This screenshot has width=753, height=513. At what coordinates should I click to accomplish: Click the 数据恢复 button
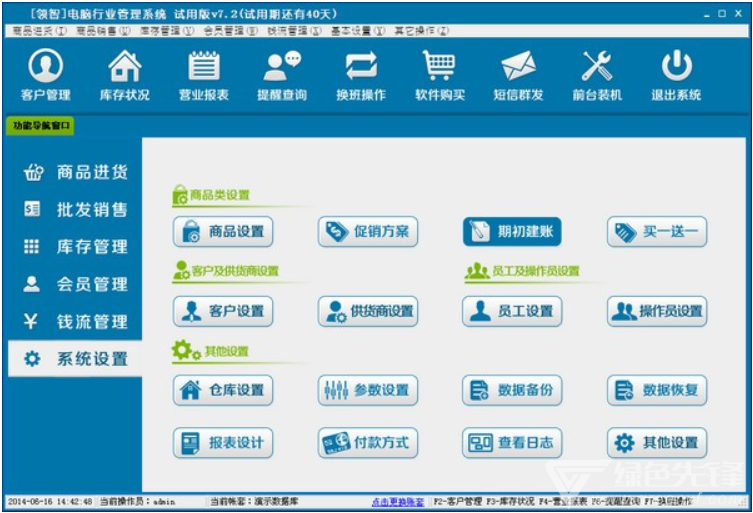657,390
